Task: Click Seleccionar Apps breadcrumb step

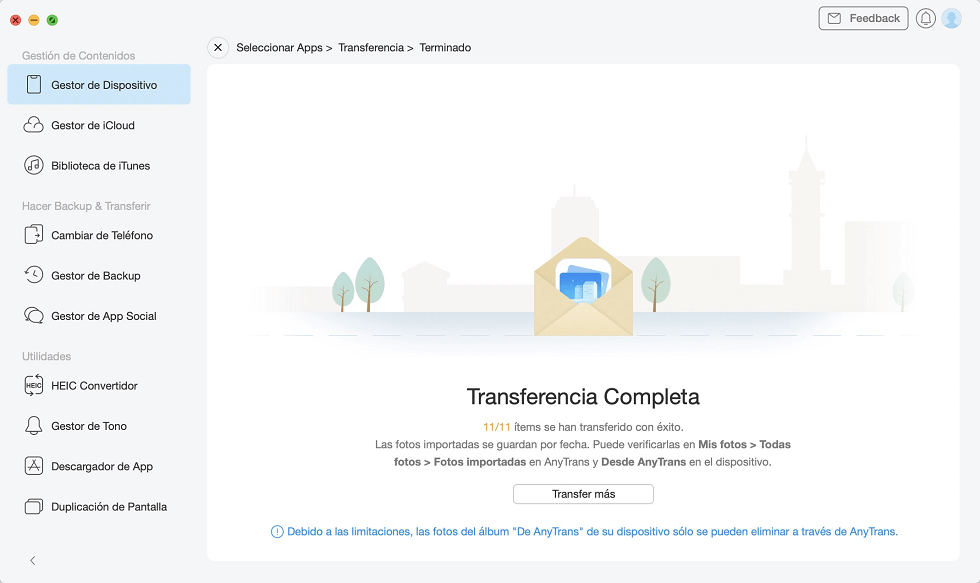Action: tap(279, 47)
